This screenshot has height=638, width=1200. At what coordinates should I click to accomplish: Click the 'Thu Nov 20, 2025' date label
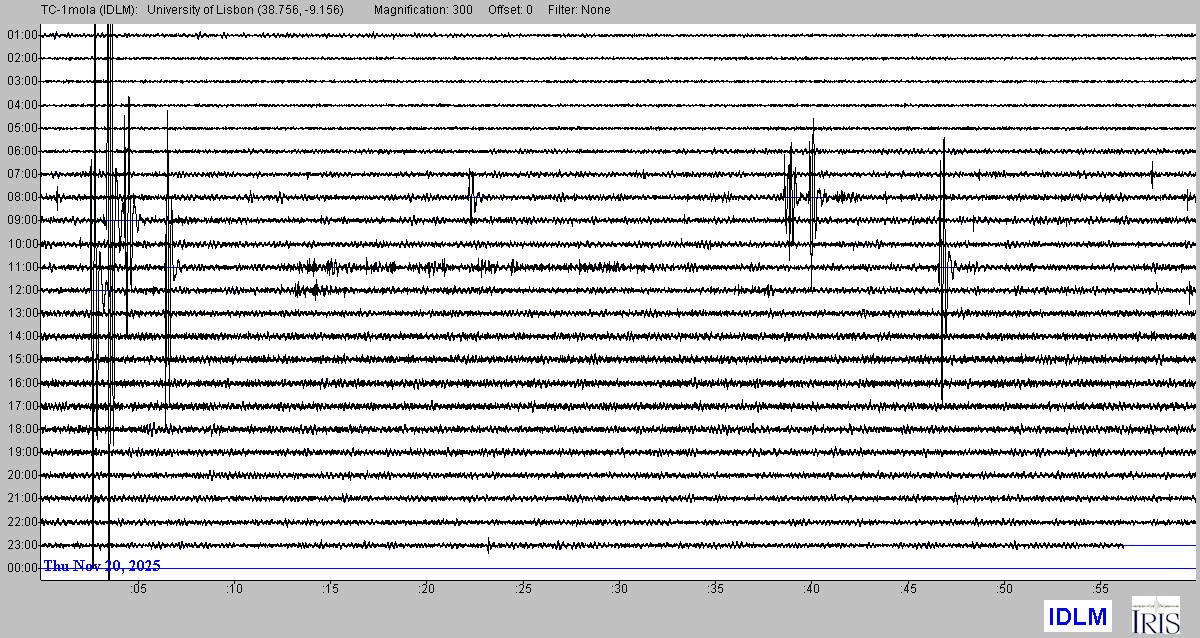click(101, 566)
